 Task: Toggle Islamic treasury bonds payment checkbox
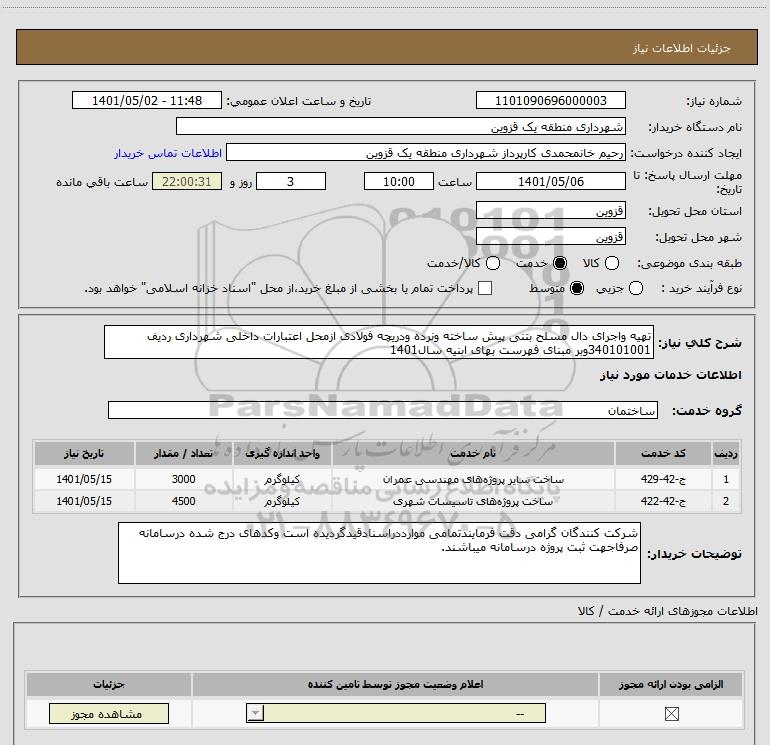[x=485, y=288]
